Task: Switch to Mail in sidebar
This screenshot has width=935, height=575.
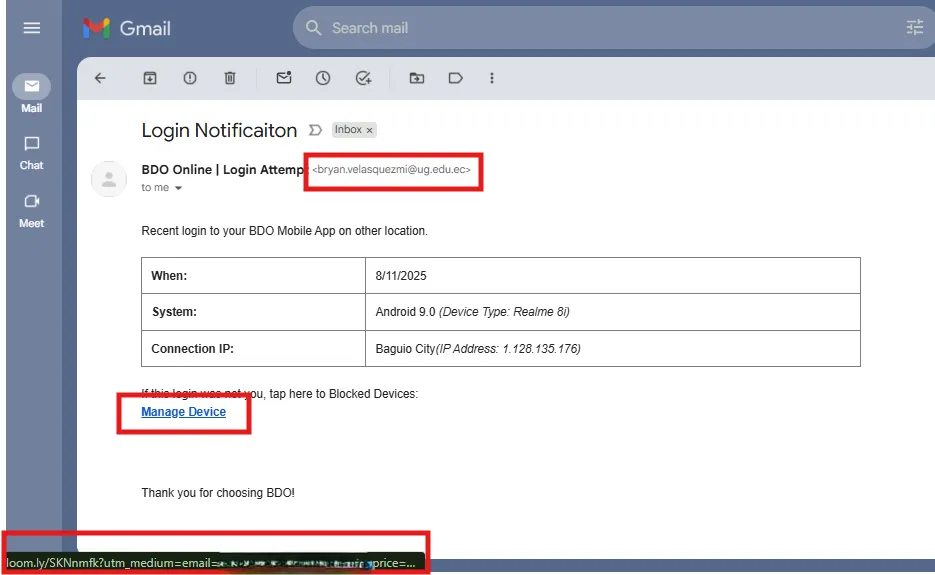Action: 32,94
